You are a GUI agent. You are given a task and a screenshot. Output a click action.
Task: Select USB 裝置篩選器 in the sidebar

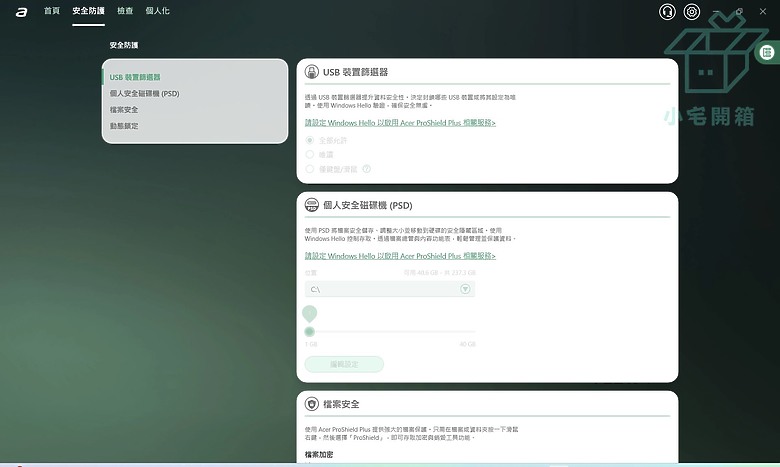(x=135, y=77)
